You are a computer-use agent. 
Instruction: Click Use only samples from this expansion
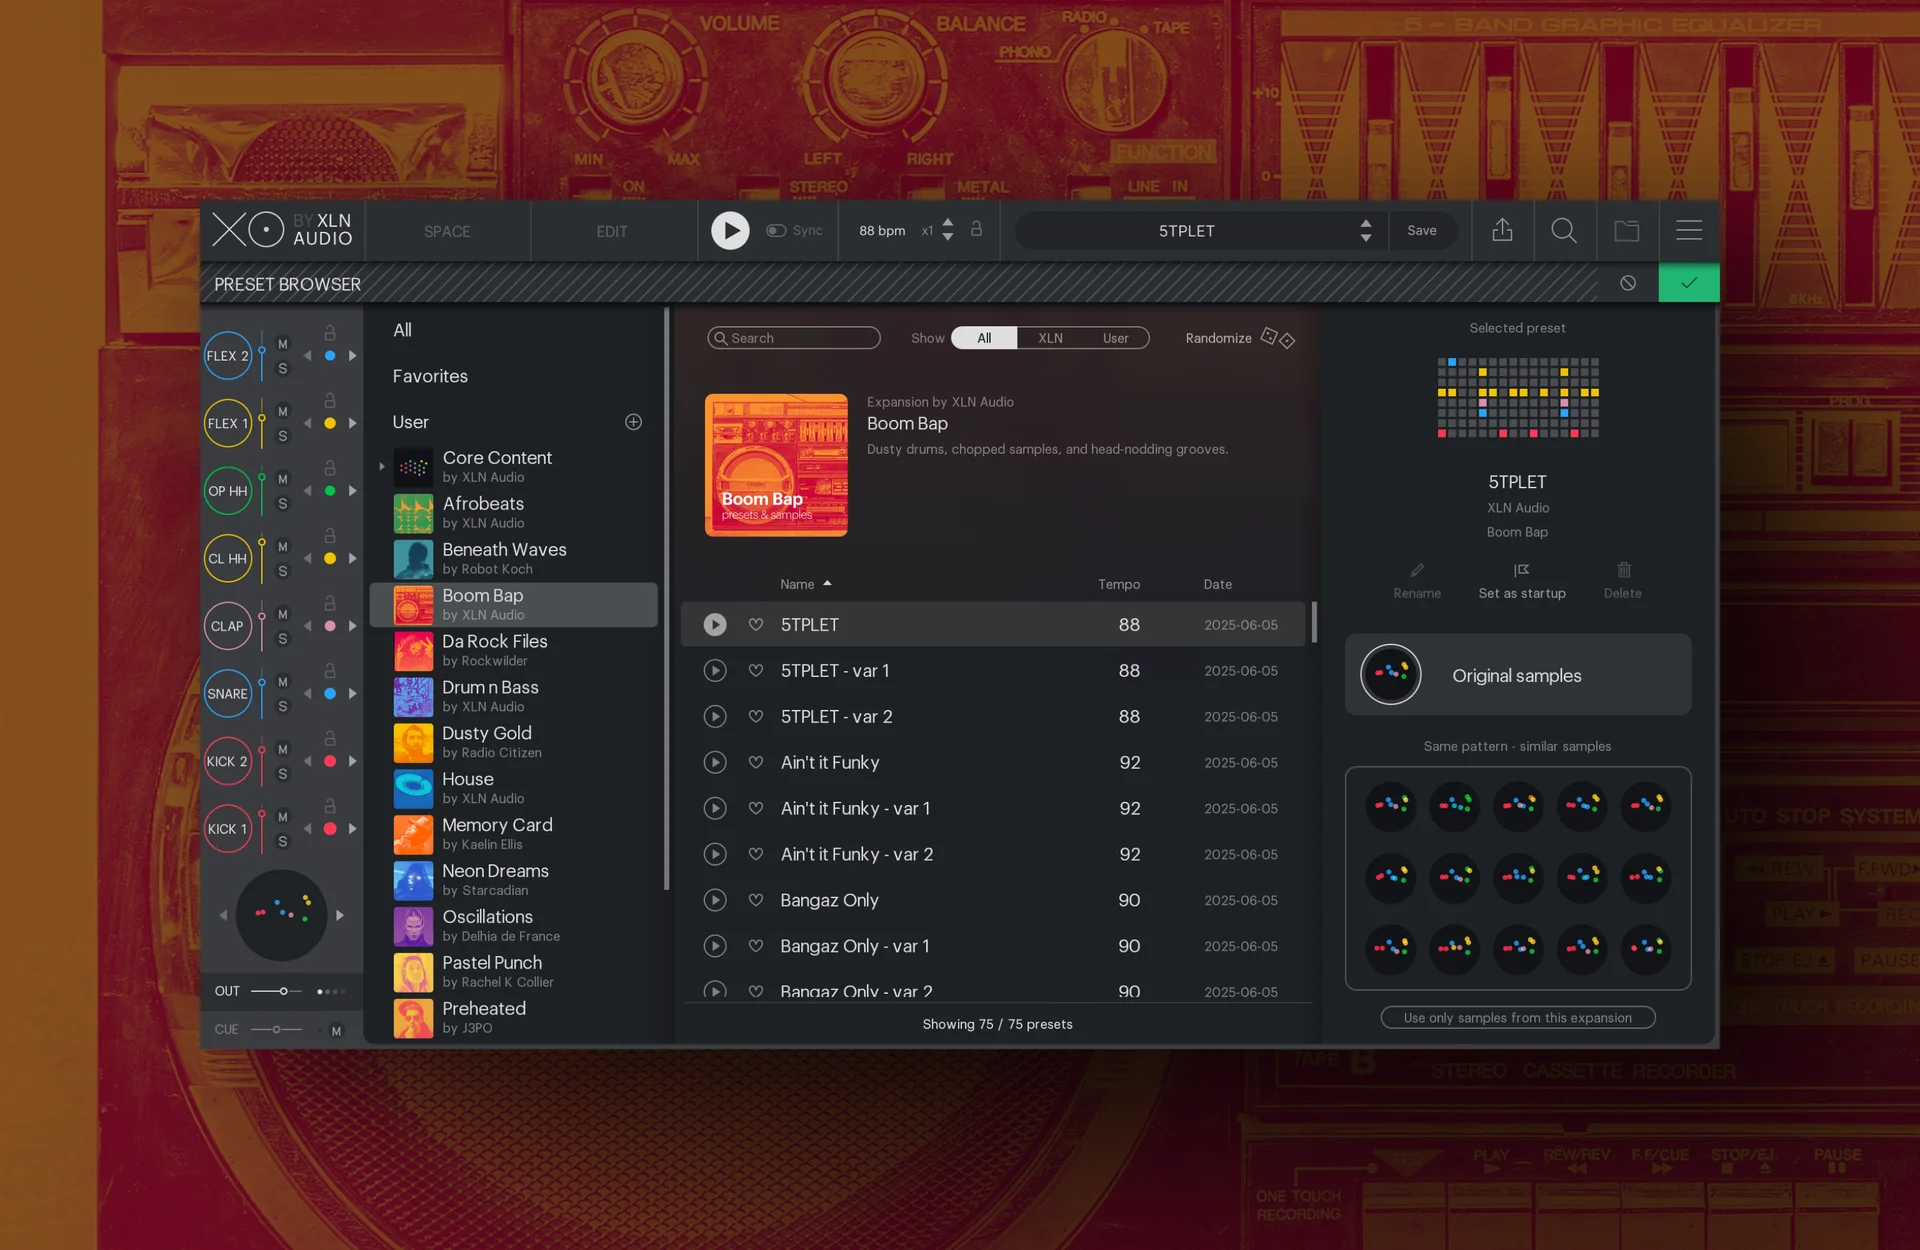pyautogui.click(x=1517, y=1018)
